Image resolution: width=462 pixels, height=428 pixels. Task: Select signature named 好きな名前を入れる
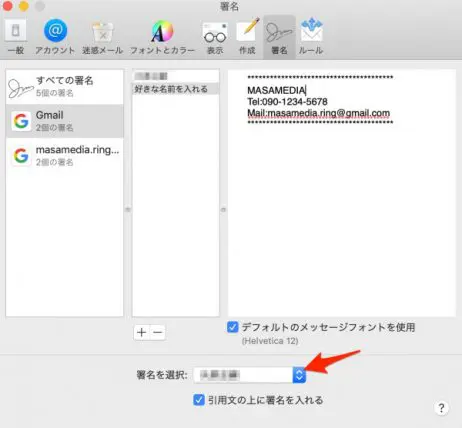coord(176,89)
